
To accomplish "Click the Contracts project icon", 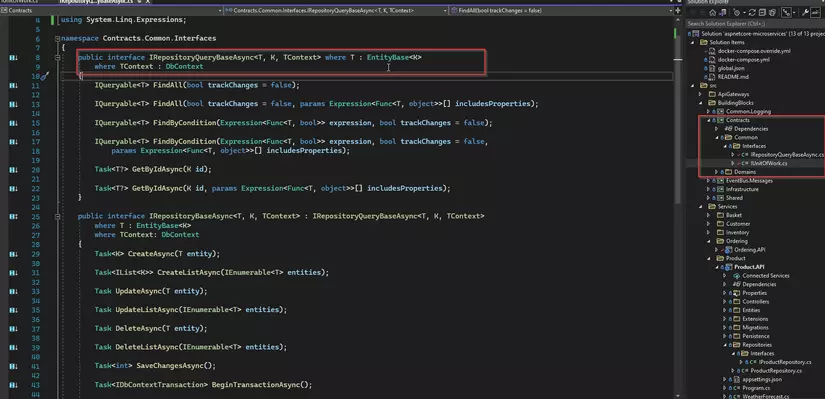I will (721, 120).
